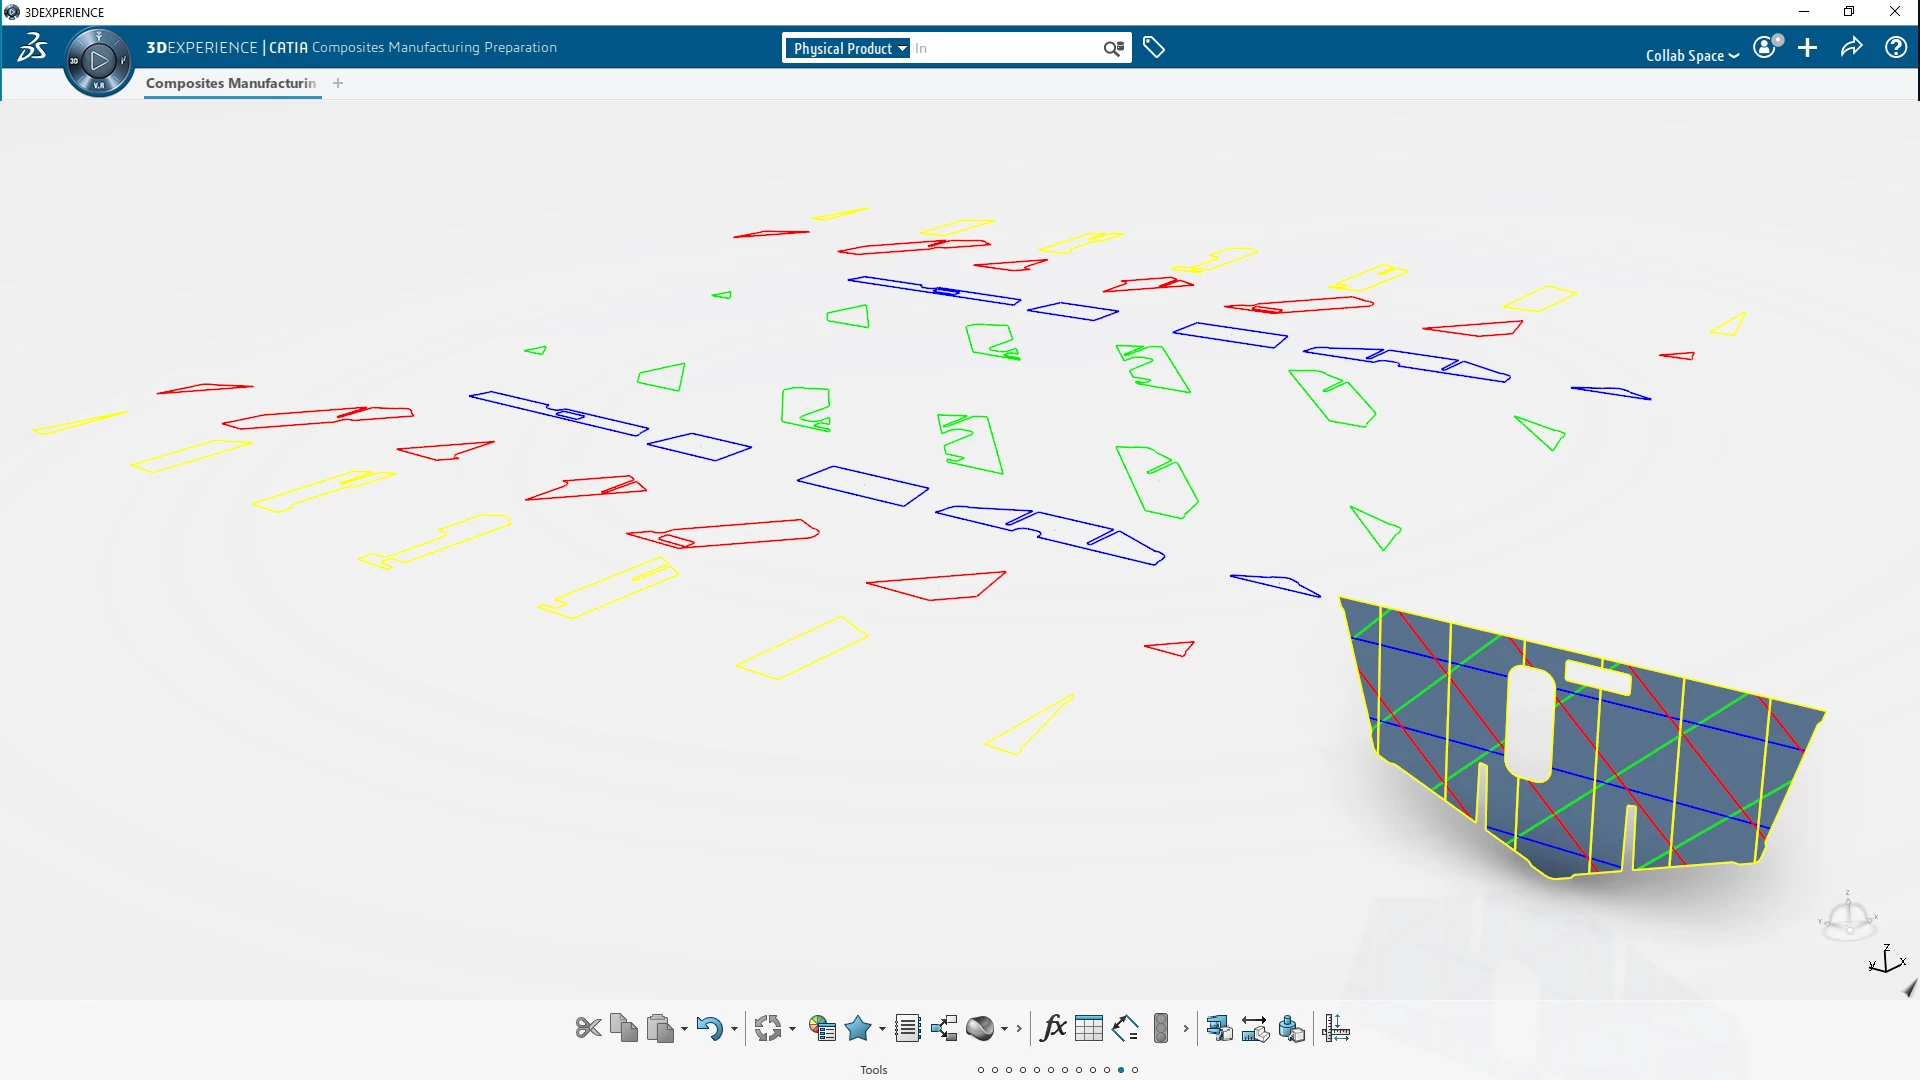Open the favorites star tool
1920x1080 pixels.
coord(858,1028)
